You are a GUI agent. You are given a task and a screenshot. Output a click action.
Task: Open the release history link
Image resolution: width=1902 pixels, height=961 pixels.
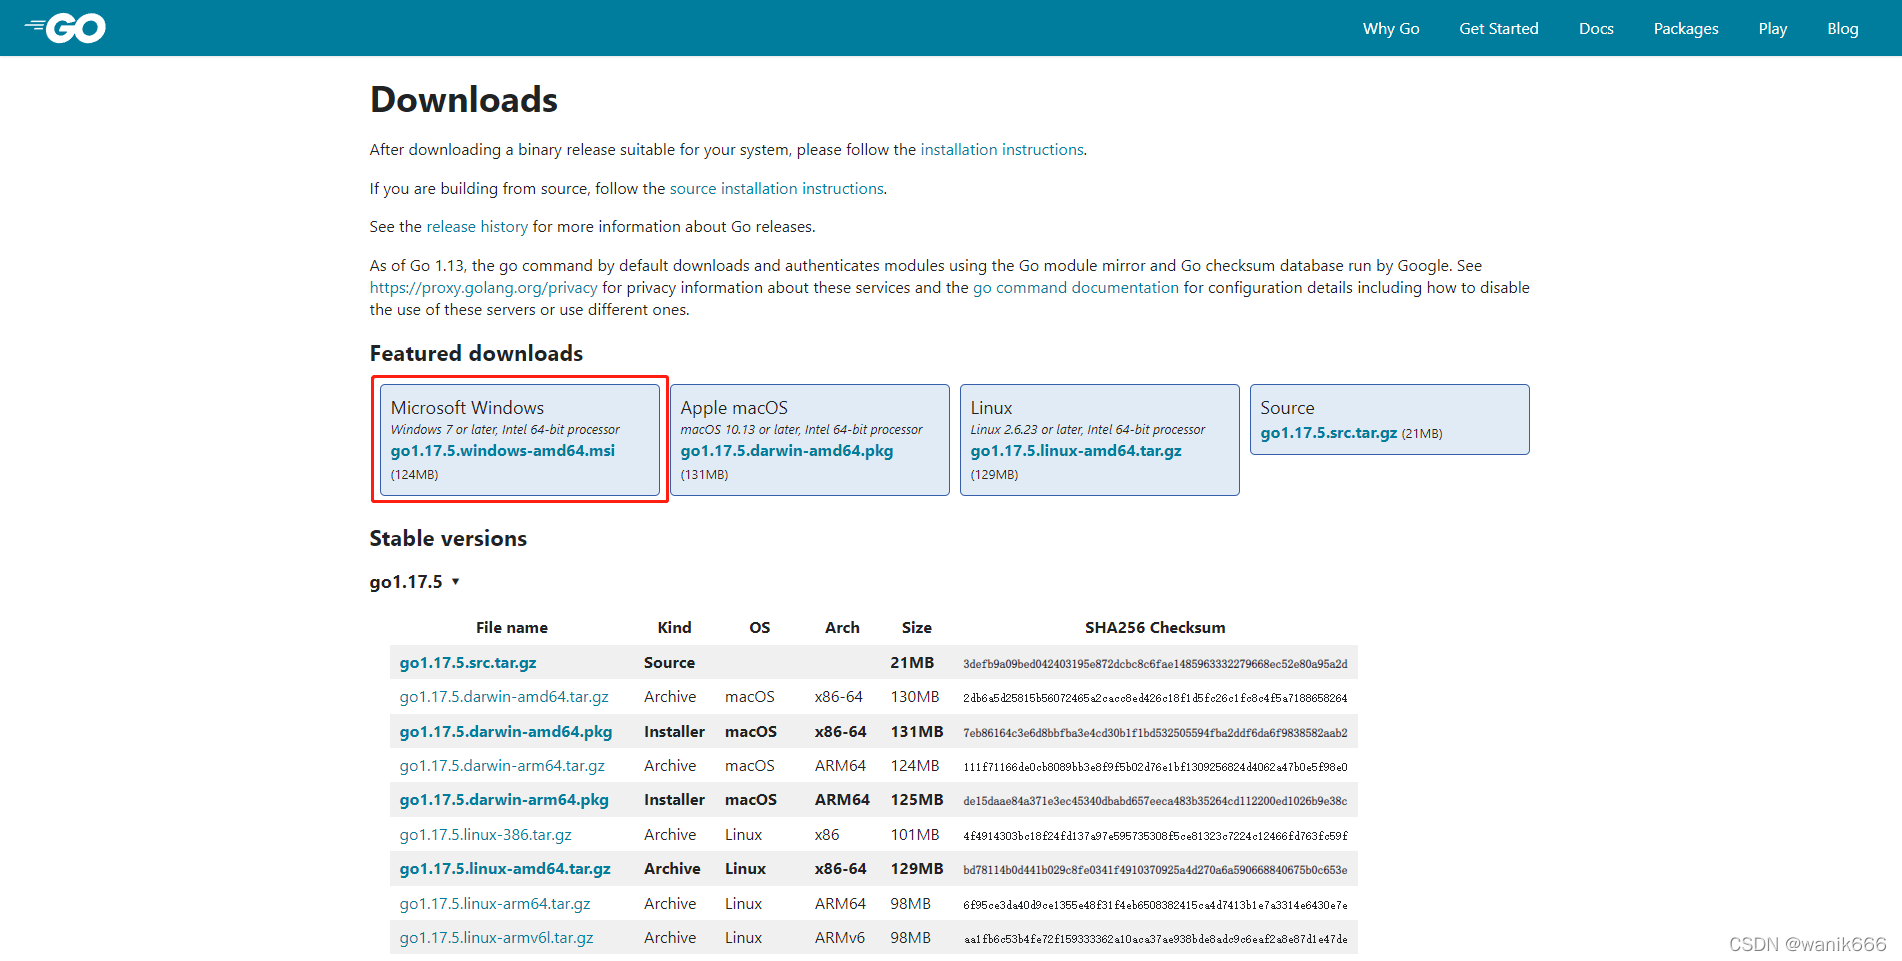coord(477,227)
